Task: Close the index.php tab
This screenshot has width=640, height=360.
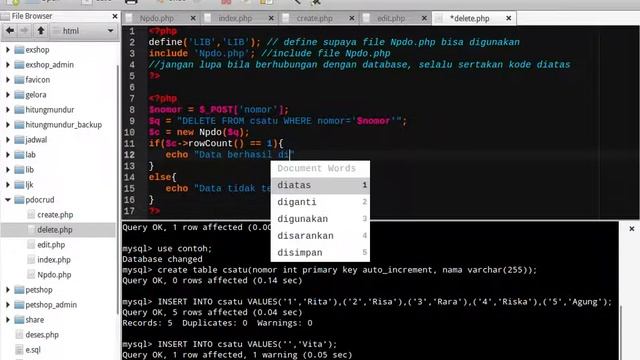Action: [x=271, y=18]
